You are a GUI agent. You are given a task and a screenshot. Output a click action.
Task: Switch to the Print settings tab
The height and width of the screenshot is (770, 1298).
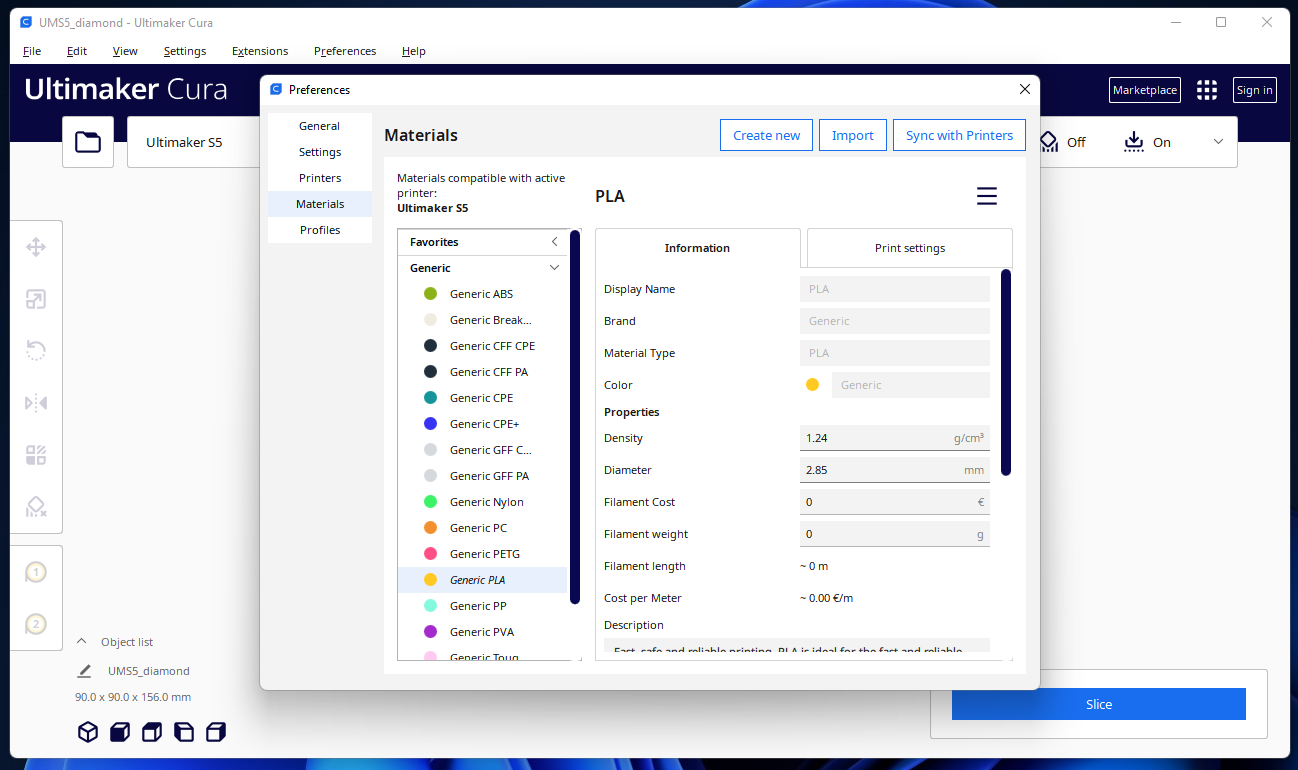click(x=910, y=248)
